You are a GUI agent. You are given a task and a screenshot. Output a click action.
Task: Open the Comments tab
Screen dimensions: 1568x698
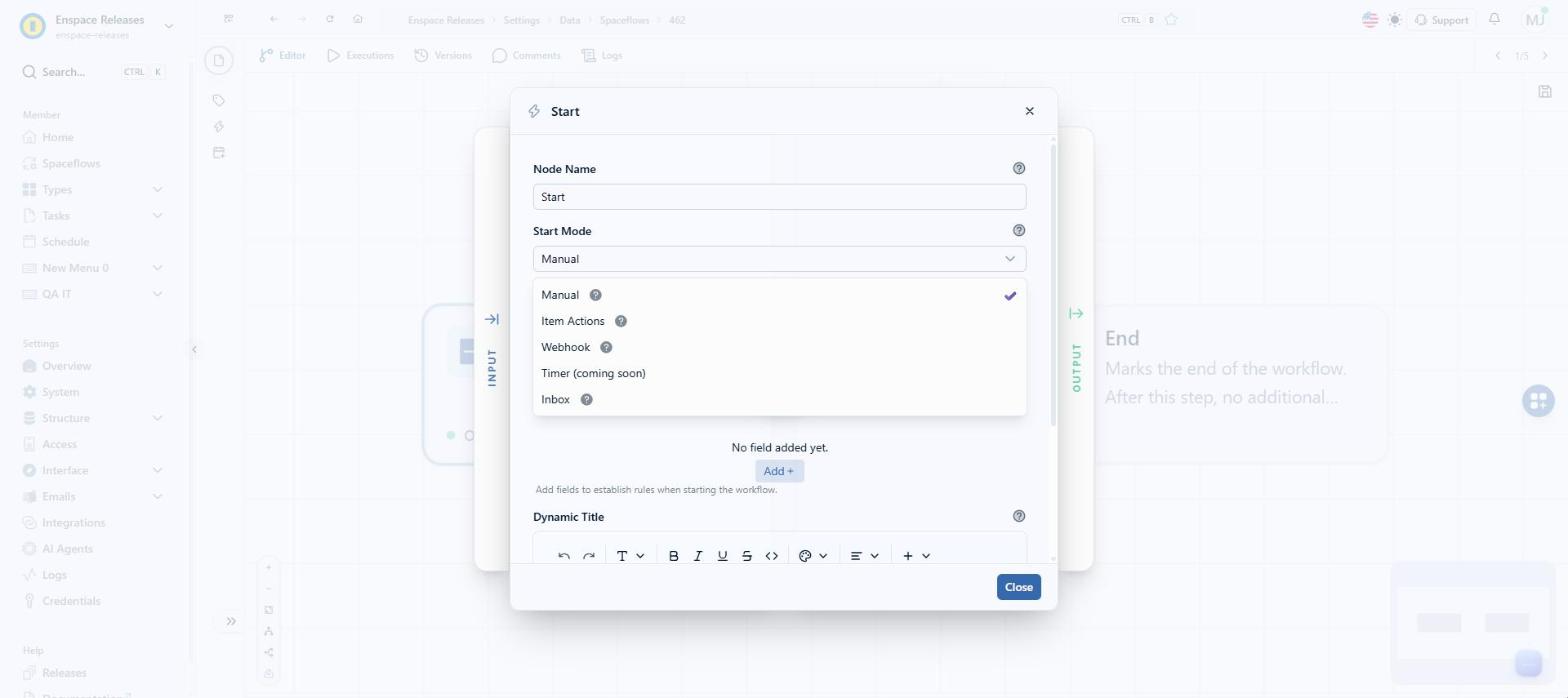pos(526,56)
